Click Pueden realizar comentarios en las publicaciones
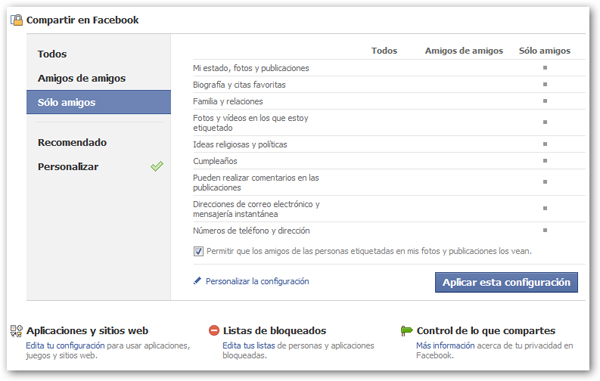The image size is (600, 381). 256,182
